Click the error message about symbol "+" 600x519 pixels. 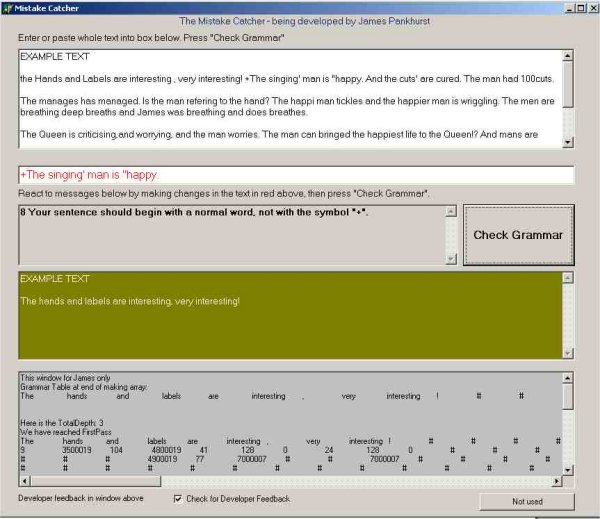(x=194, y=212)
